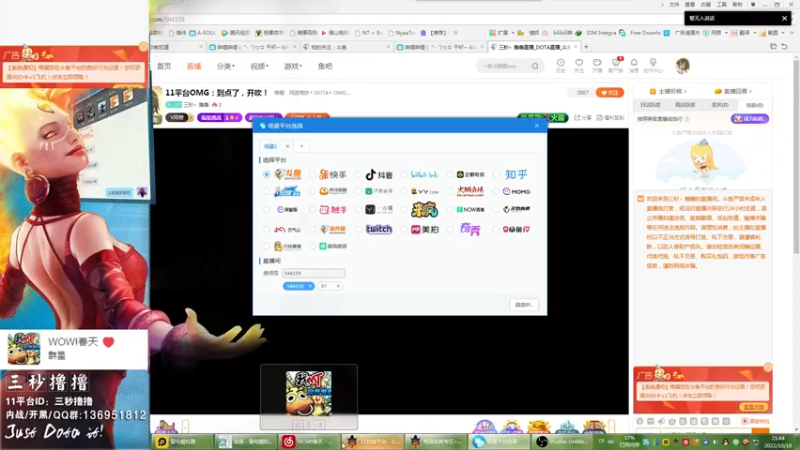Click the user avatar in header
Viewport: 800px width, 450px height.
tap(682, 66)
